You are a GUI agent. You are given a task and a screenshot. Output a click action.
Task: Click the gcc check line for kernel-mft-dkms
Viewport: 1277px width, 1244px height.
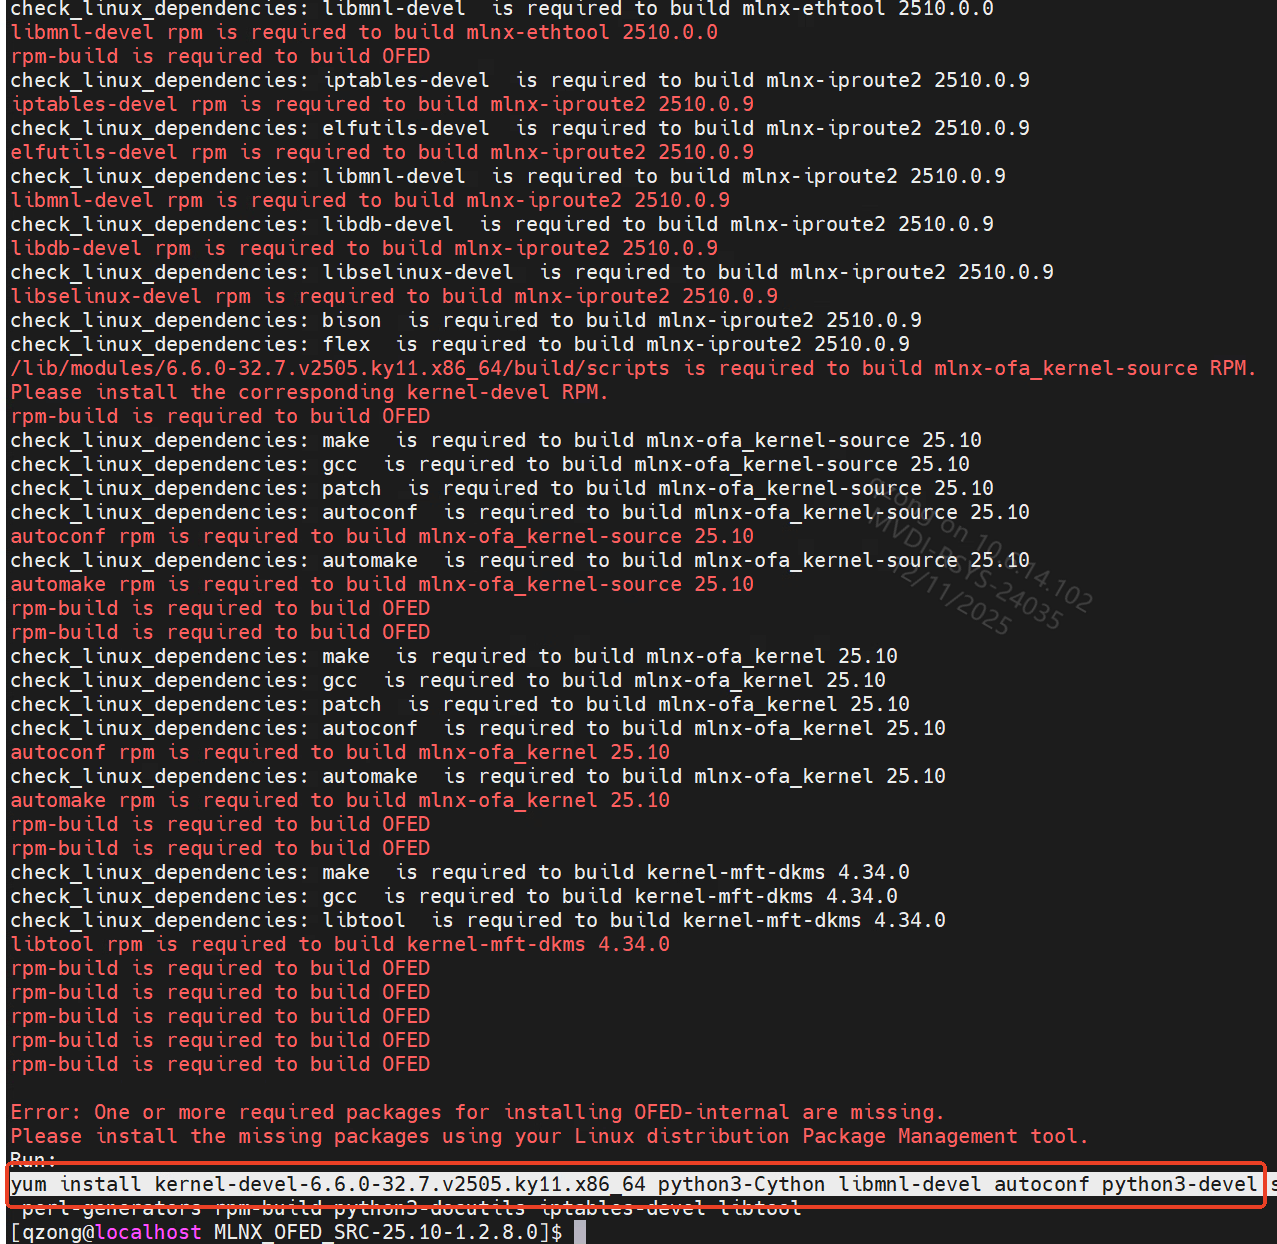click(454, 896)
